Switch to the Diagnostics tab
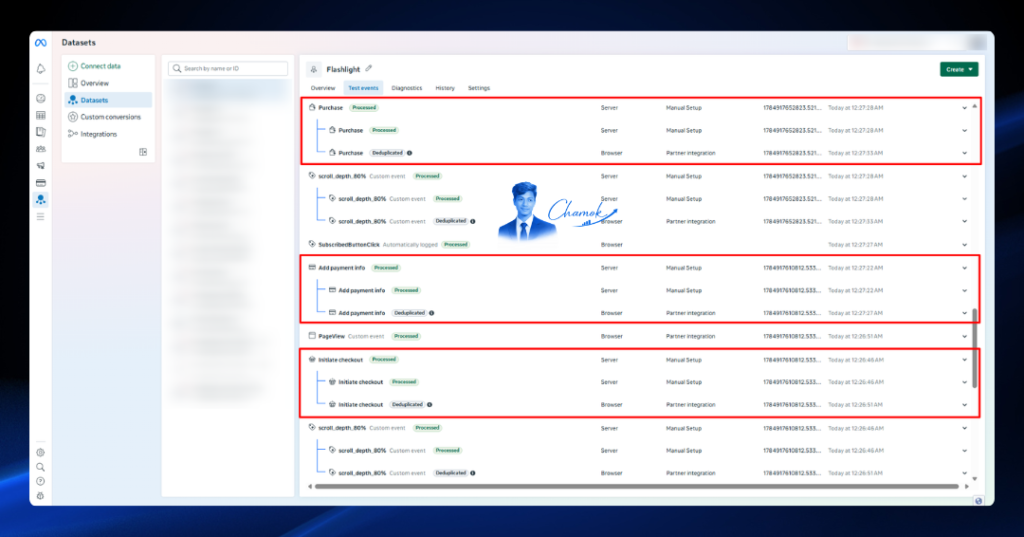This screenshot has height=537, width=1024. 407,88
